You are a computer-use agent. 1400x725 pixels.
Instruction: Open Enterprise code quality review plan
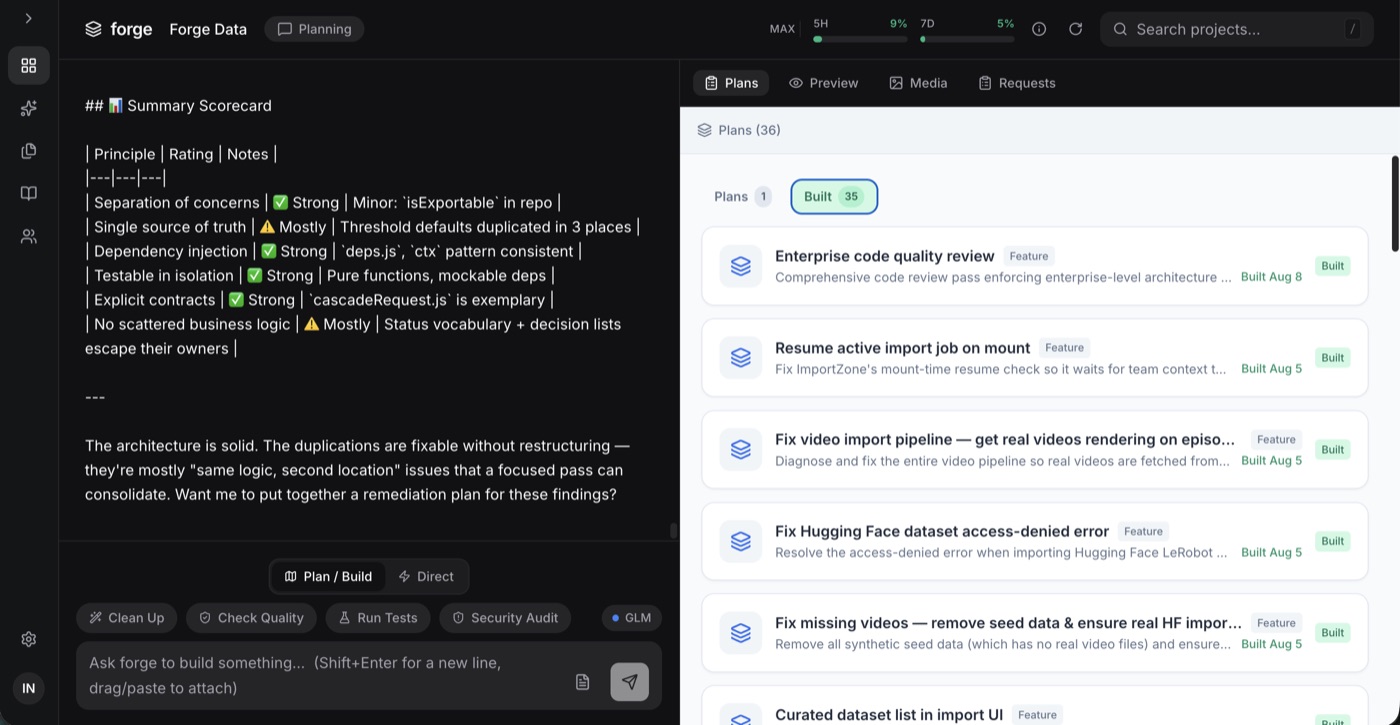click(x=1035, y=266)
